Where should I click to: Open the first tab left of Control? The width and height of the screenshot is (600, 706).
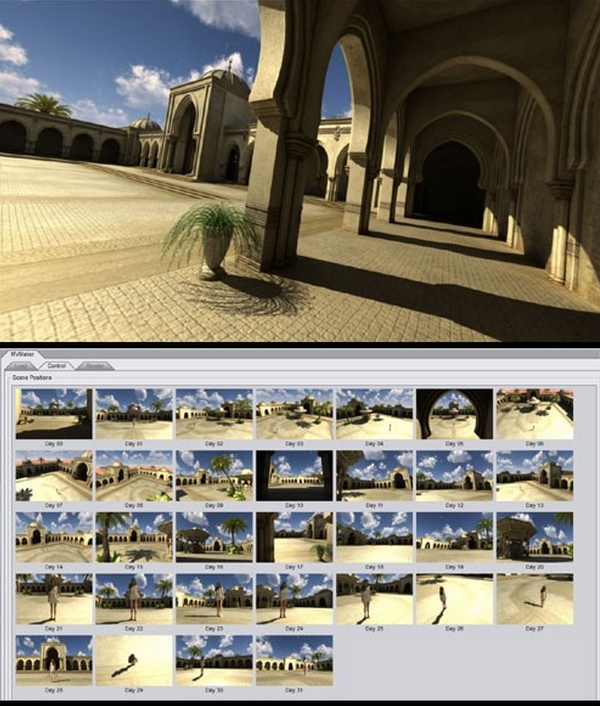coord(24,365)
